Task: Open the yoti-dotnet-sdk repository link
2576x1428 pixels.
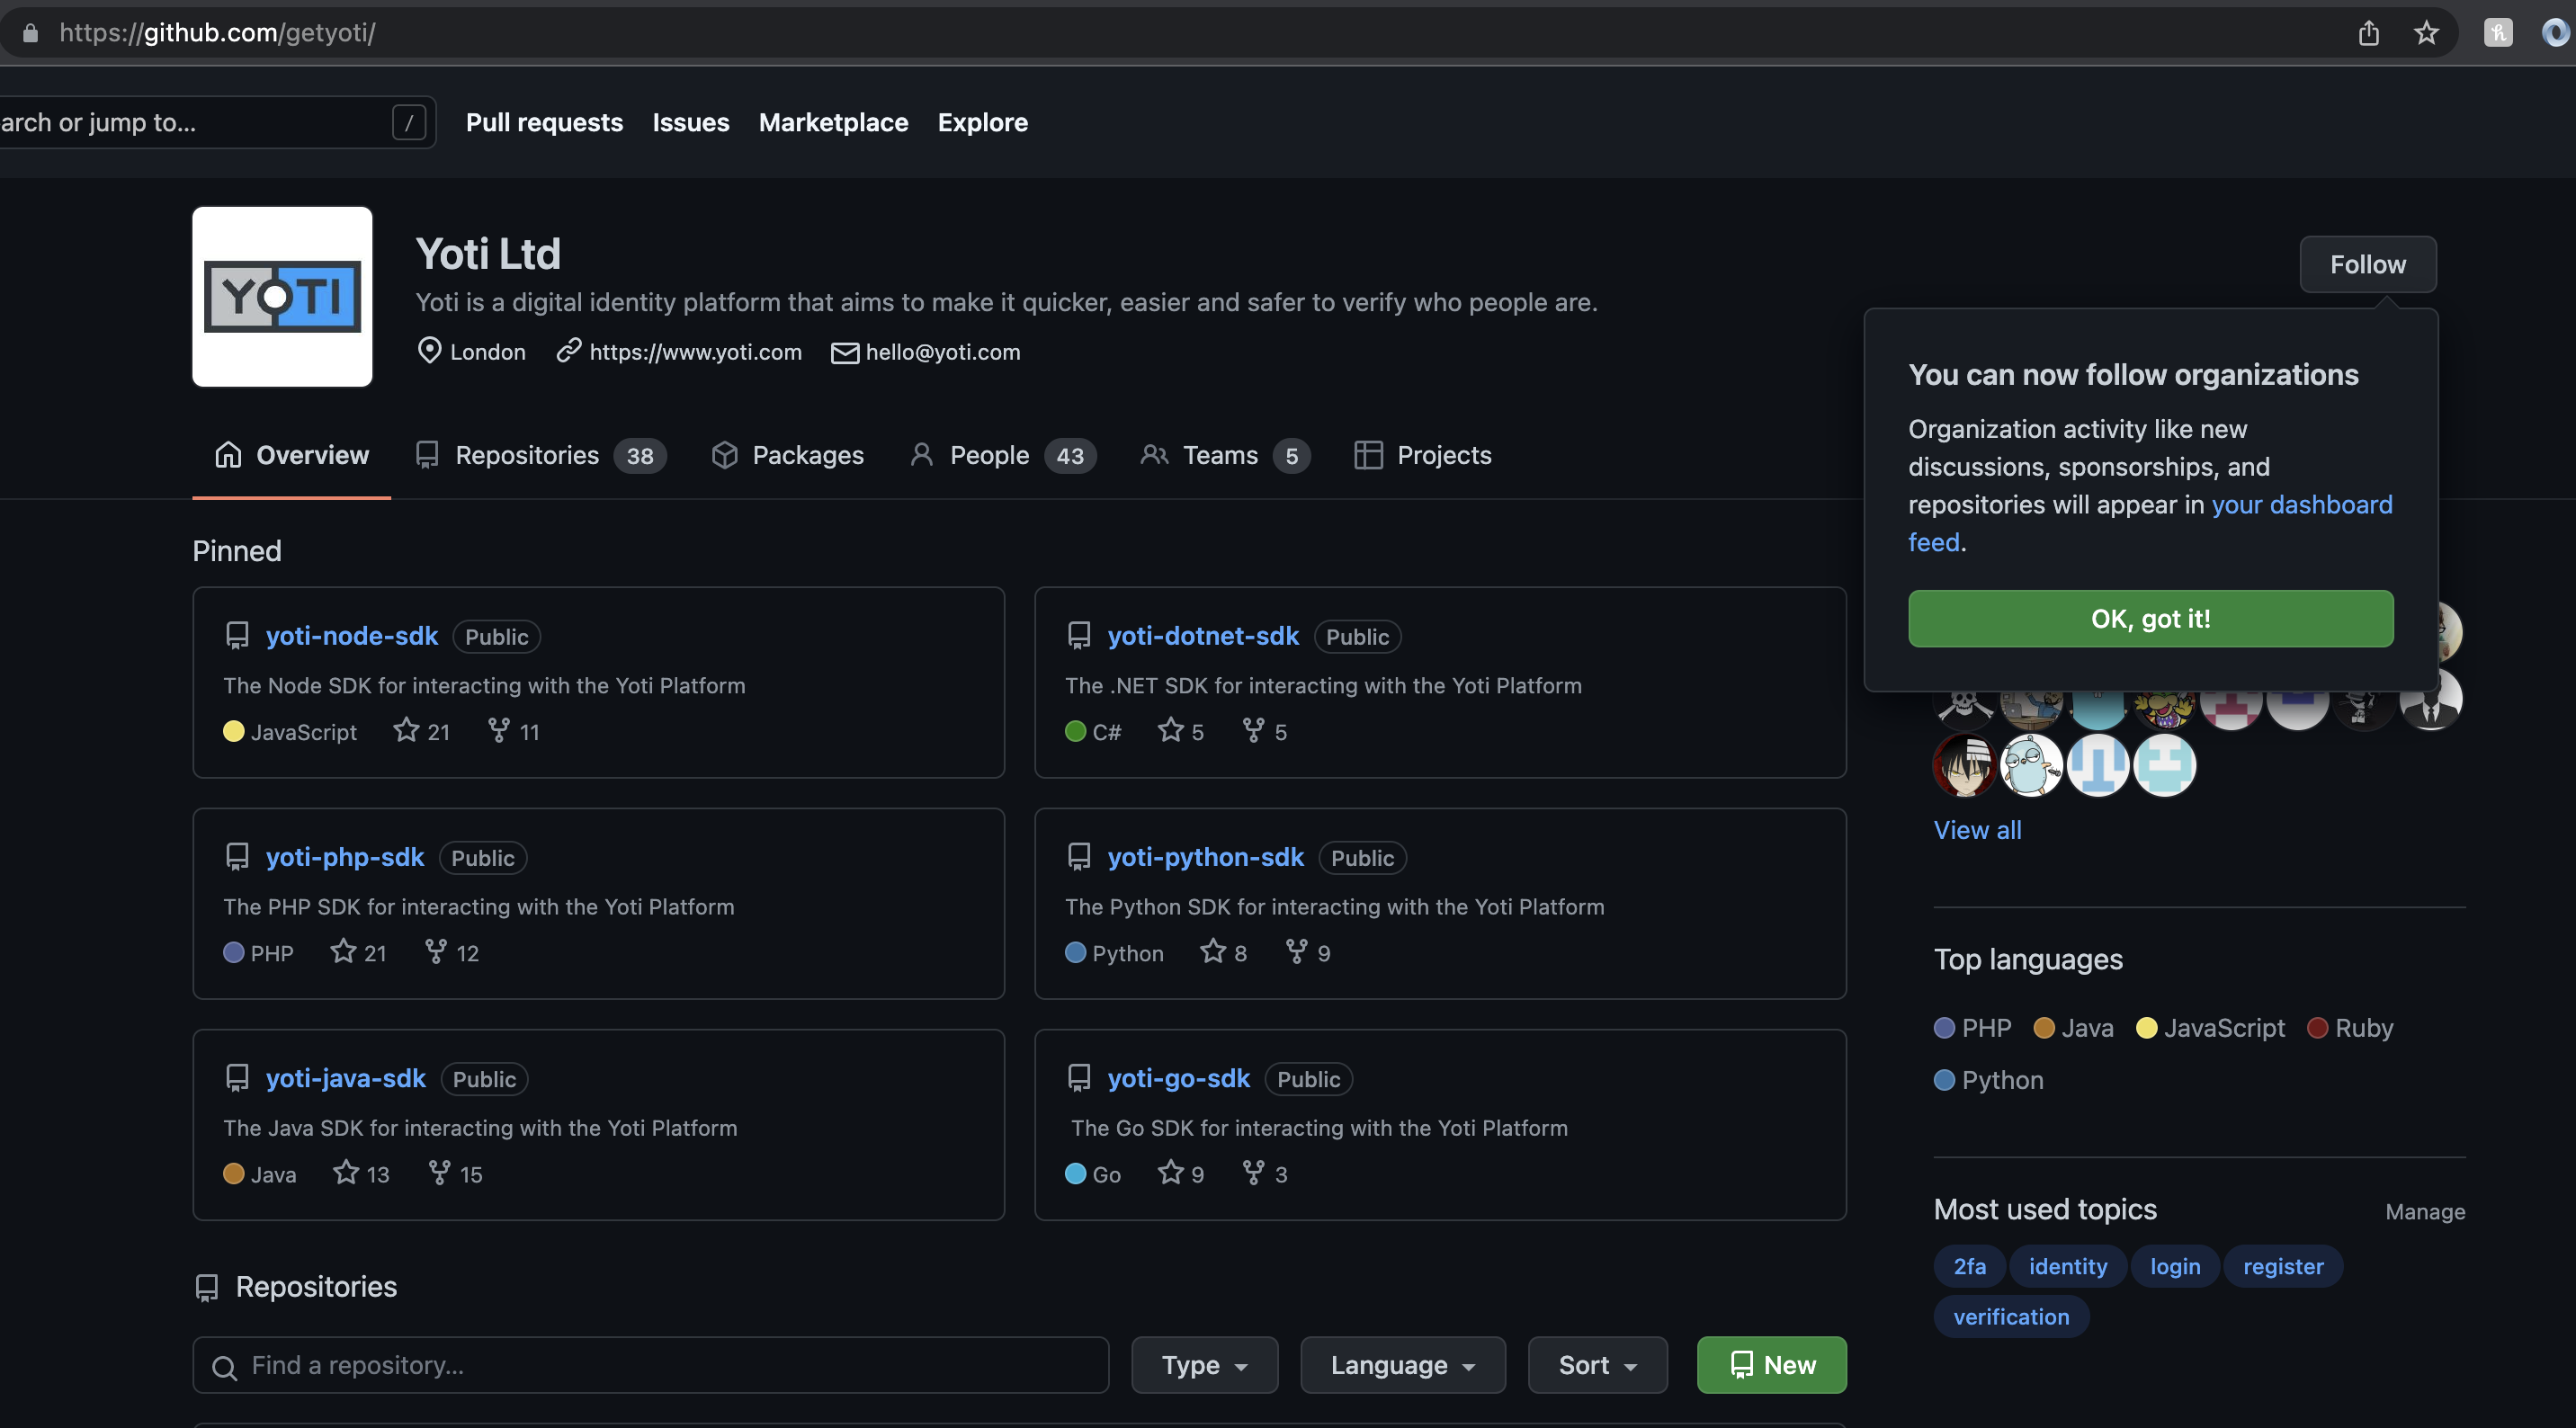Action: pyautogui.click(x=1203, y=636)
